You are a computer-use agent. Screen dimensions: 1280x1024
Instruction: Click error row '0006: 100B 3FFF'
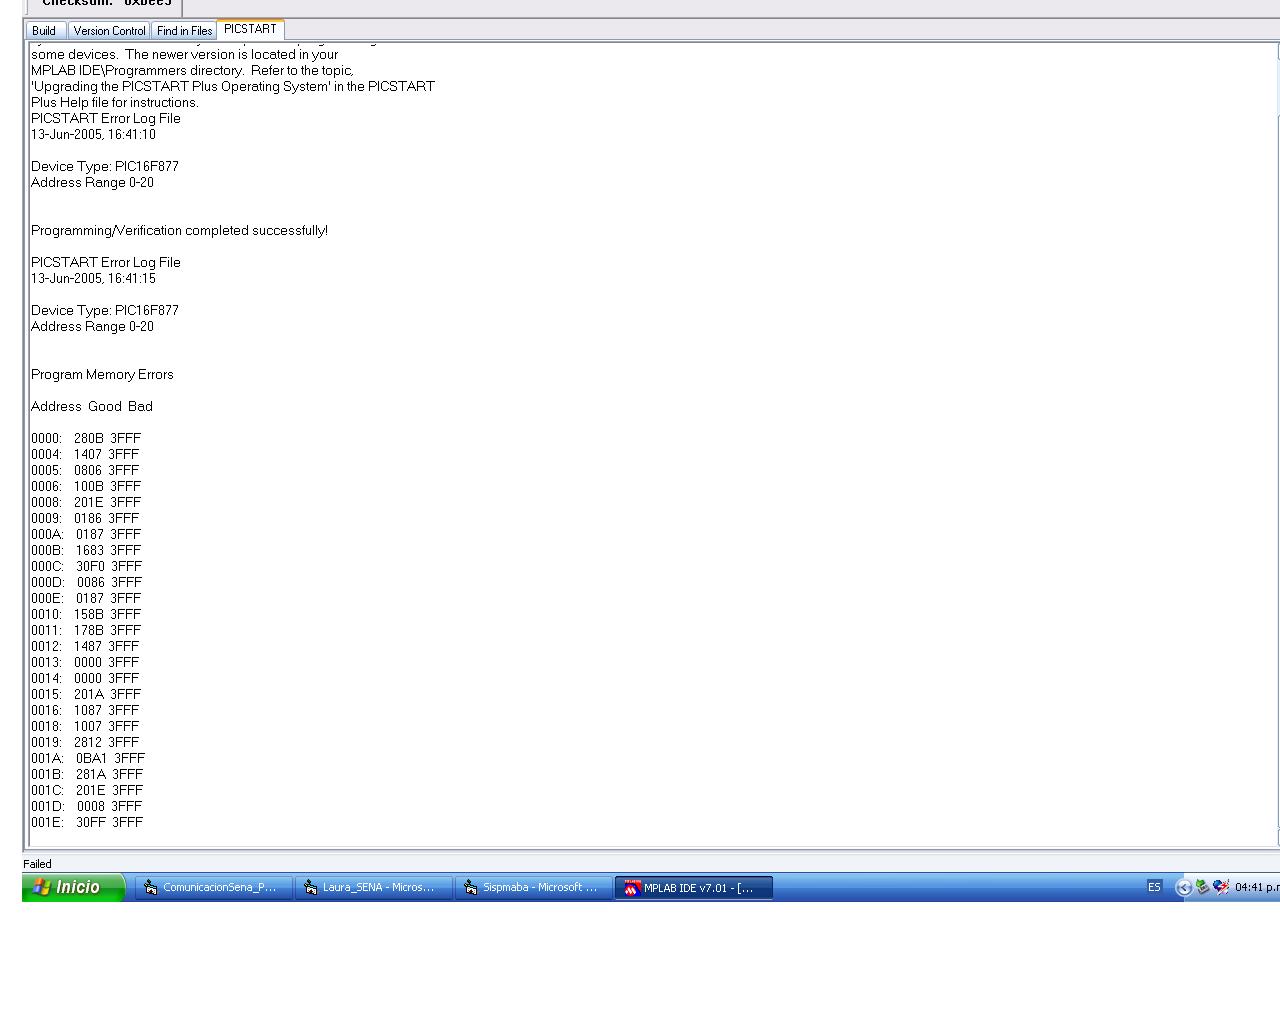[86, 486]
